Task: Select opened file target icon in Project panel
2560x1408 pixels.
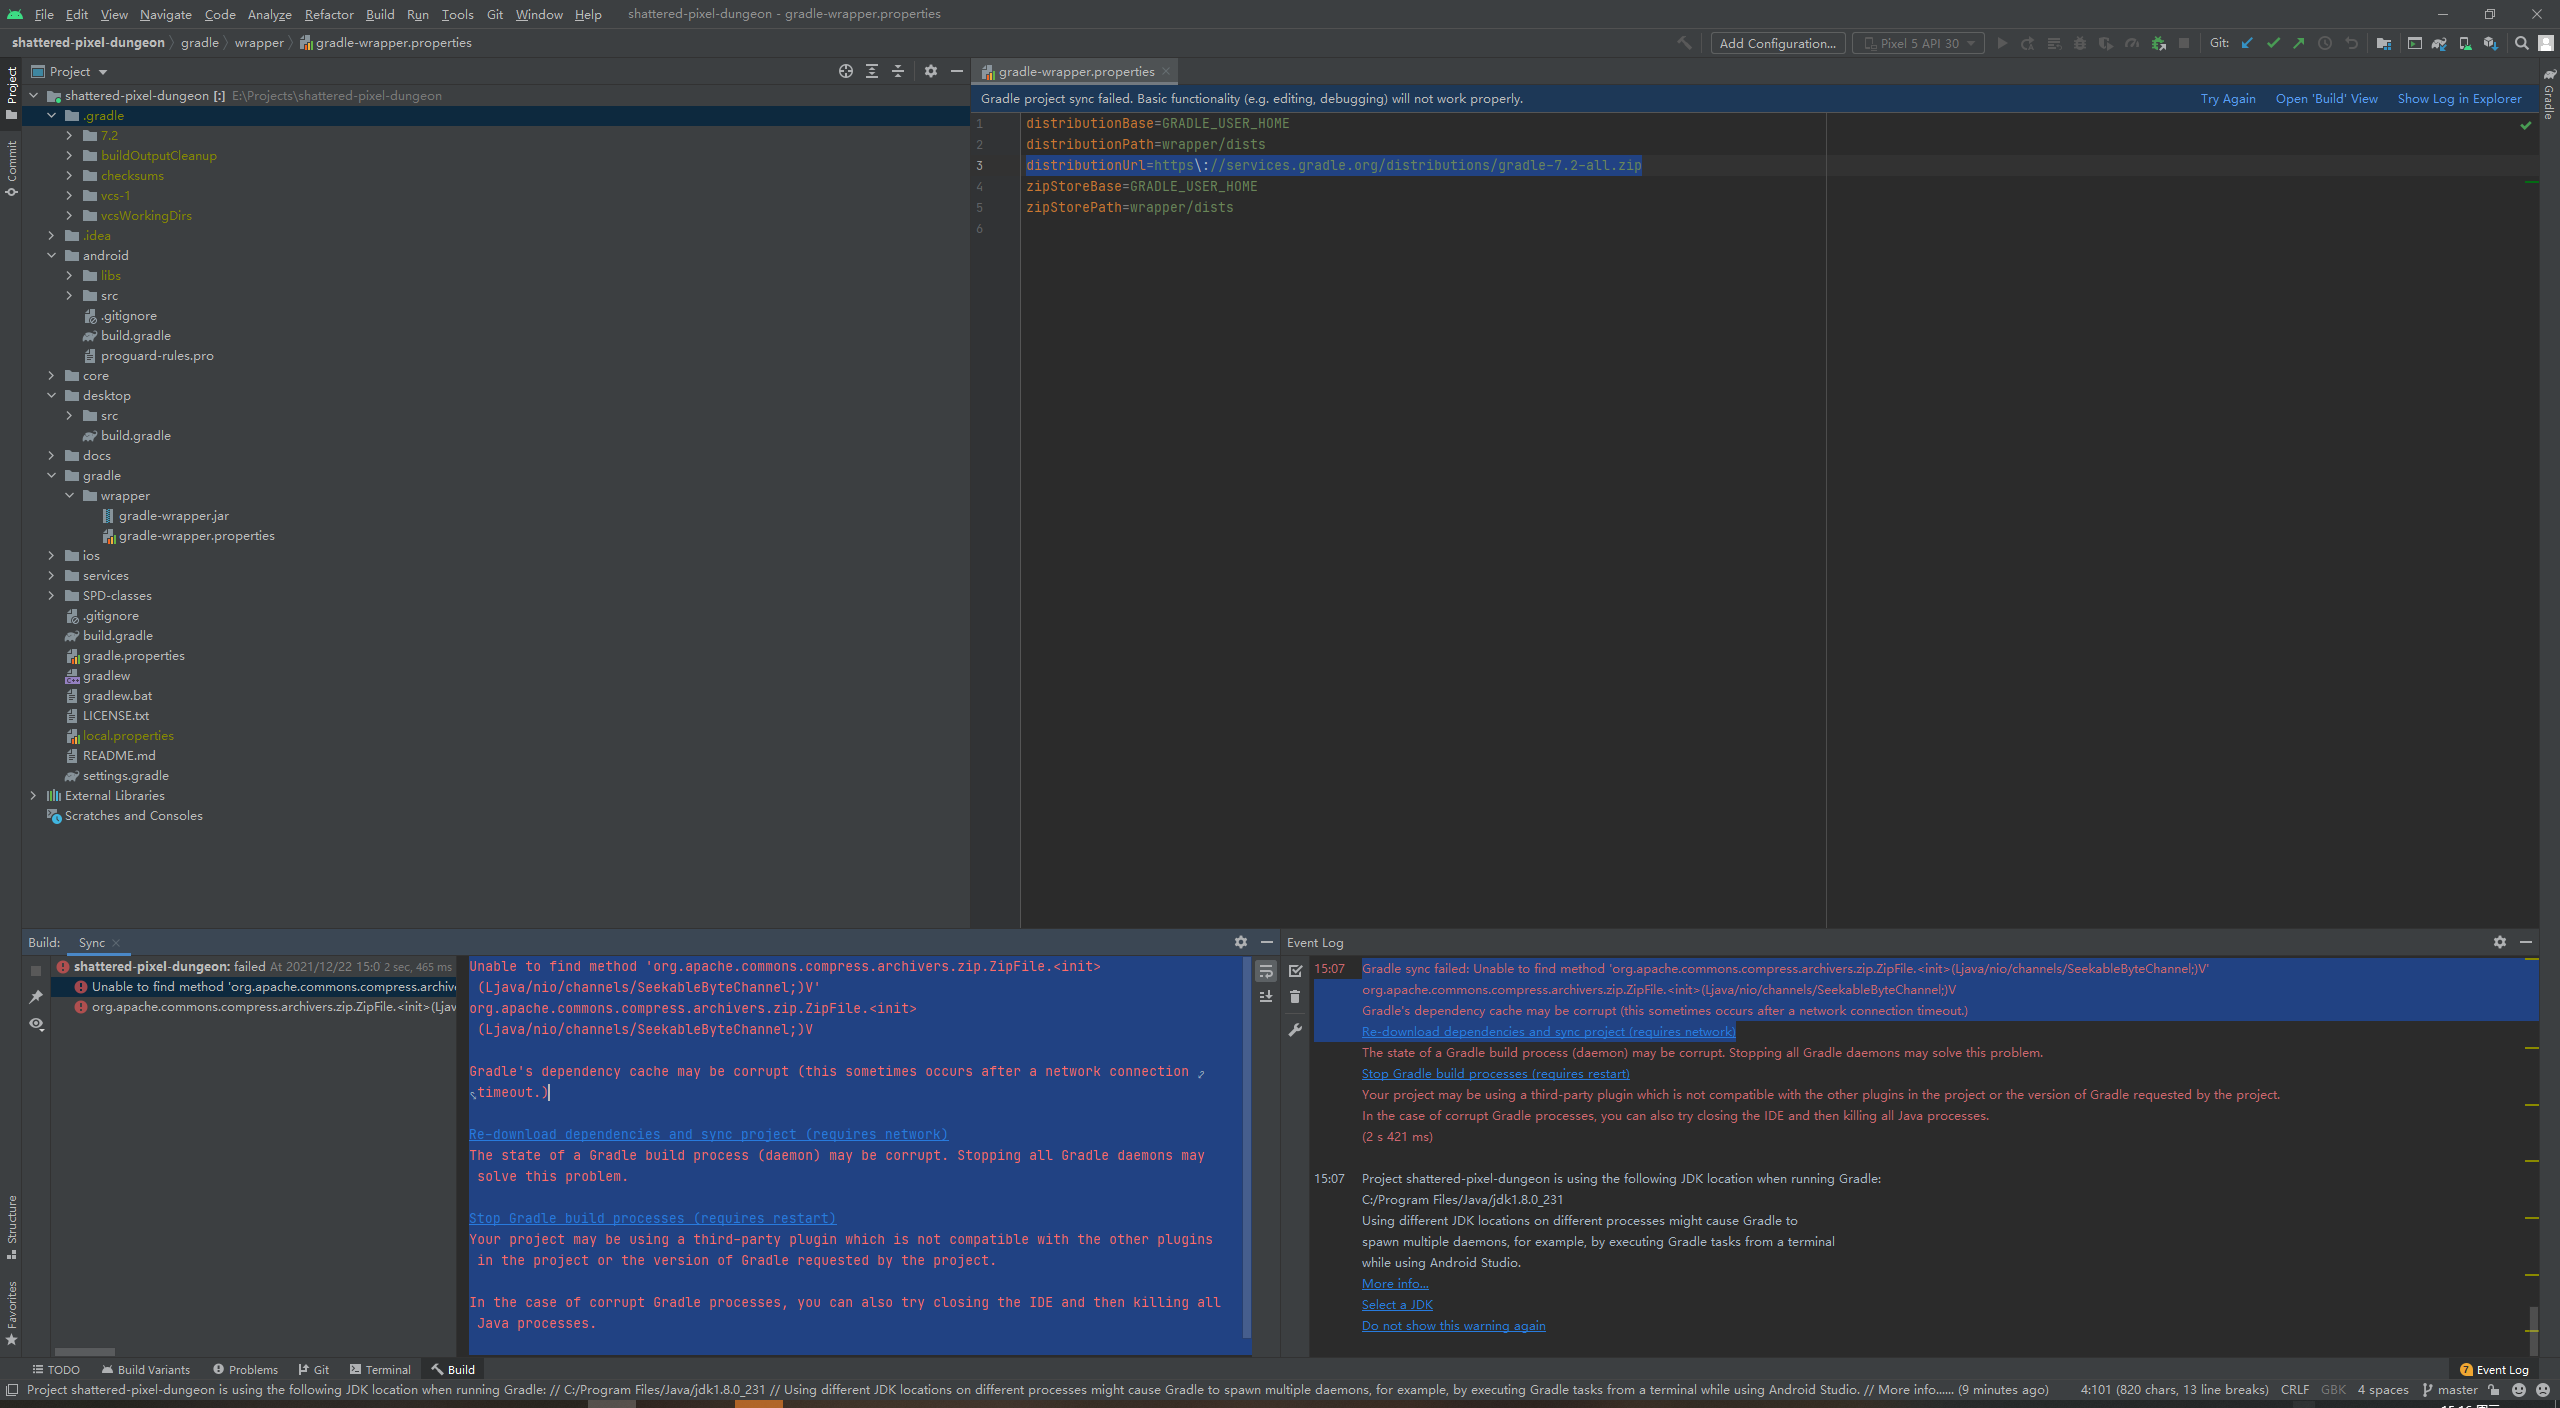Action: 846,71
